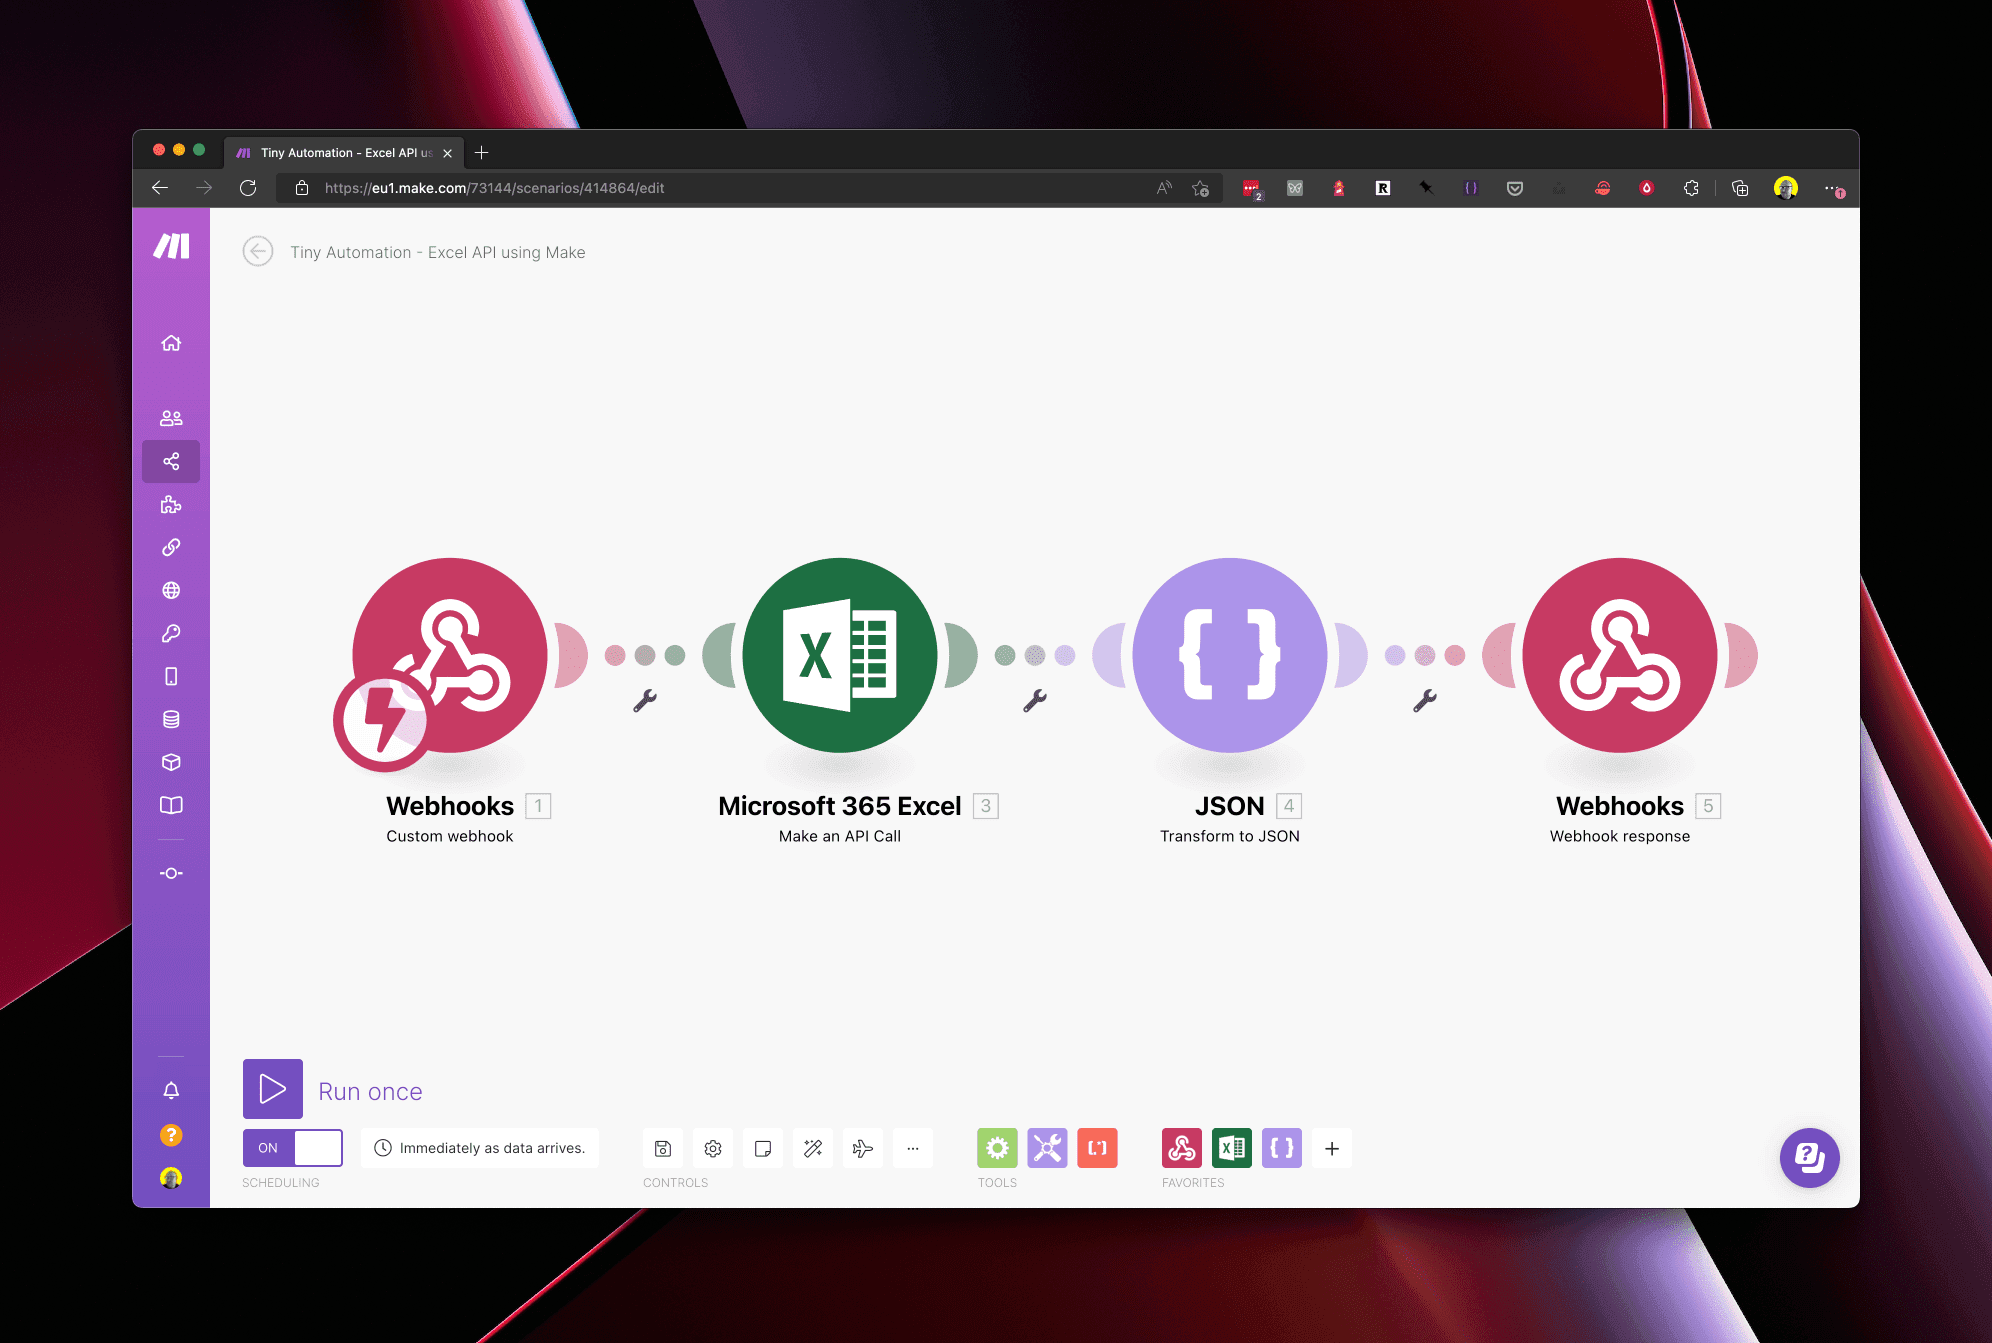Image resolution: width=1992 pixels, height=1343 pixels.
Task: Click module number 3 badge
Action: (986, 806)
